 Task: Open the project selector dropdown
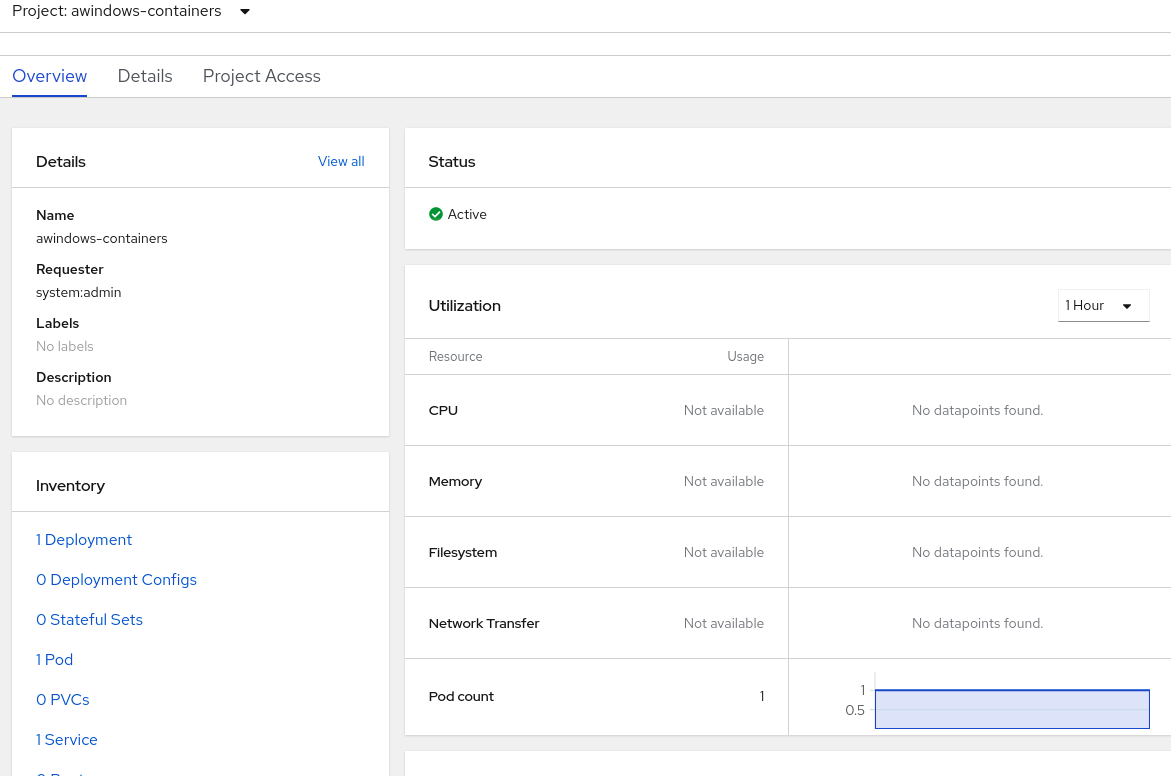click(131, 11)
